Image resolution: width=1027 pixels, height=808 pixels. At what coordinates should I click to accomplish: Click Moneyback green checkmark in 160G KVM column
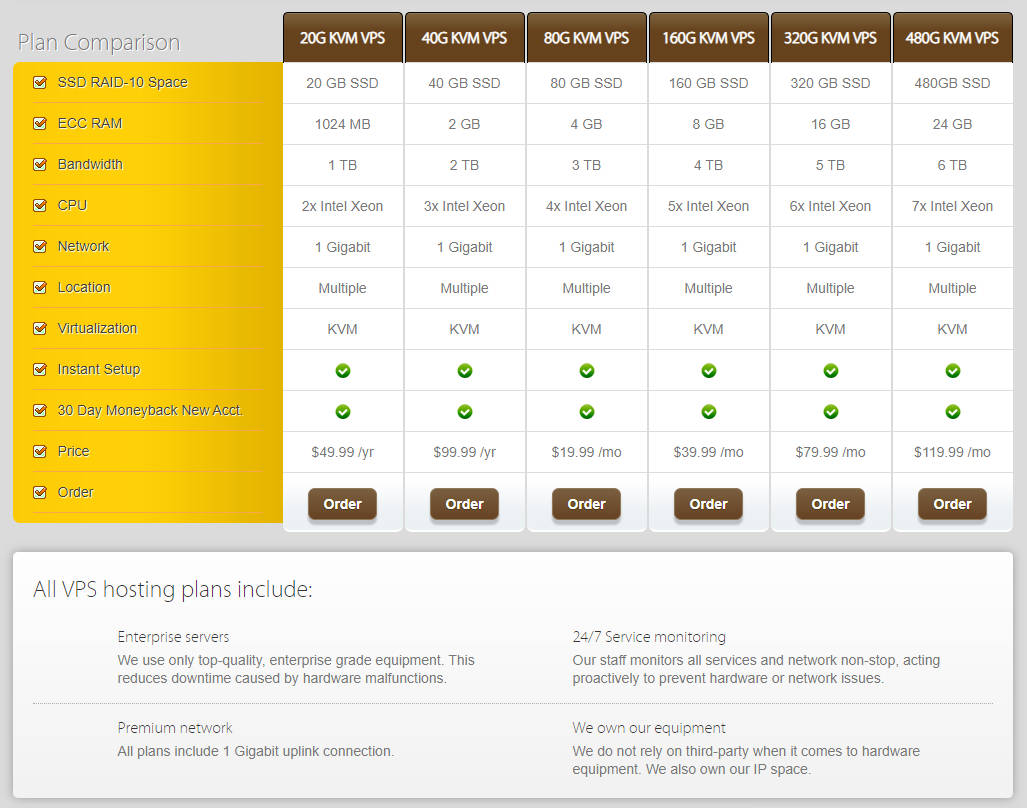point(709,412)
